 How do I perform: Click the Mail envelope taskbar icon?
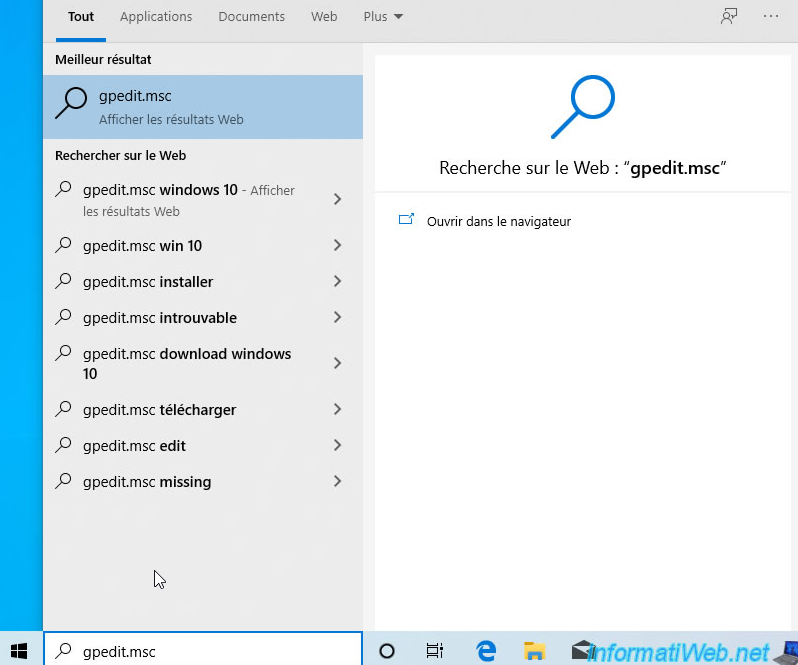(x=581, y=650)
